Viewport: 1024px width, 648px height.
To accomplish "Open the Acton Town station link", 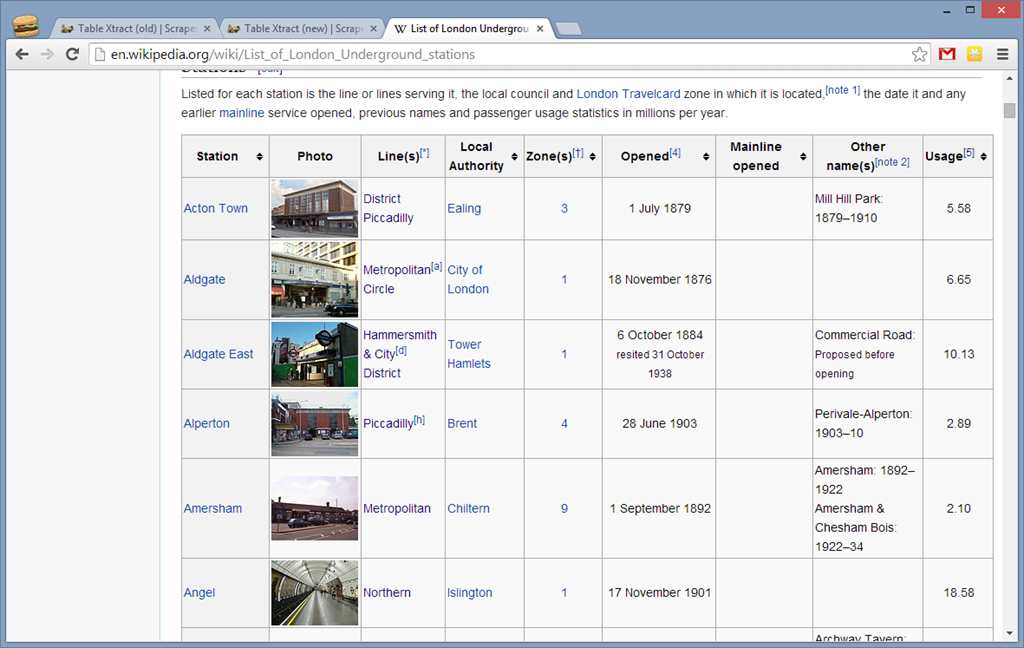I will (x=216, y=208).
